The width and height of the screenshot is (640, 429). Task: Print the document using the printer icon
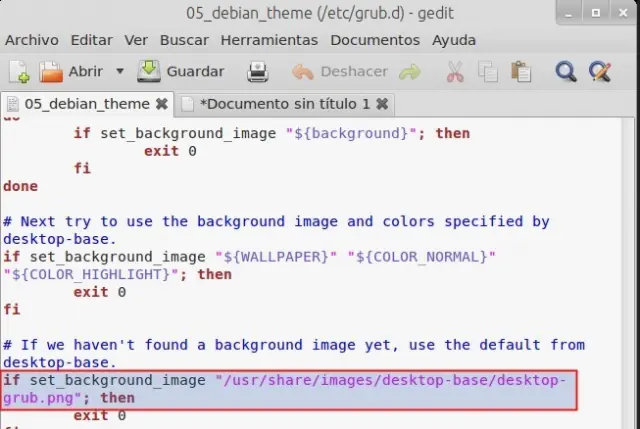coord(258,72)
